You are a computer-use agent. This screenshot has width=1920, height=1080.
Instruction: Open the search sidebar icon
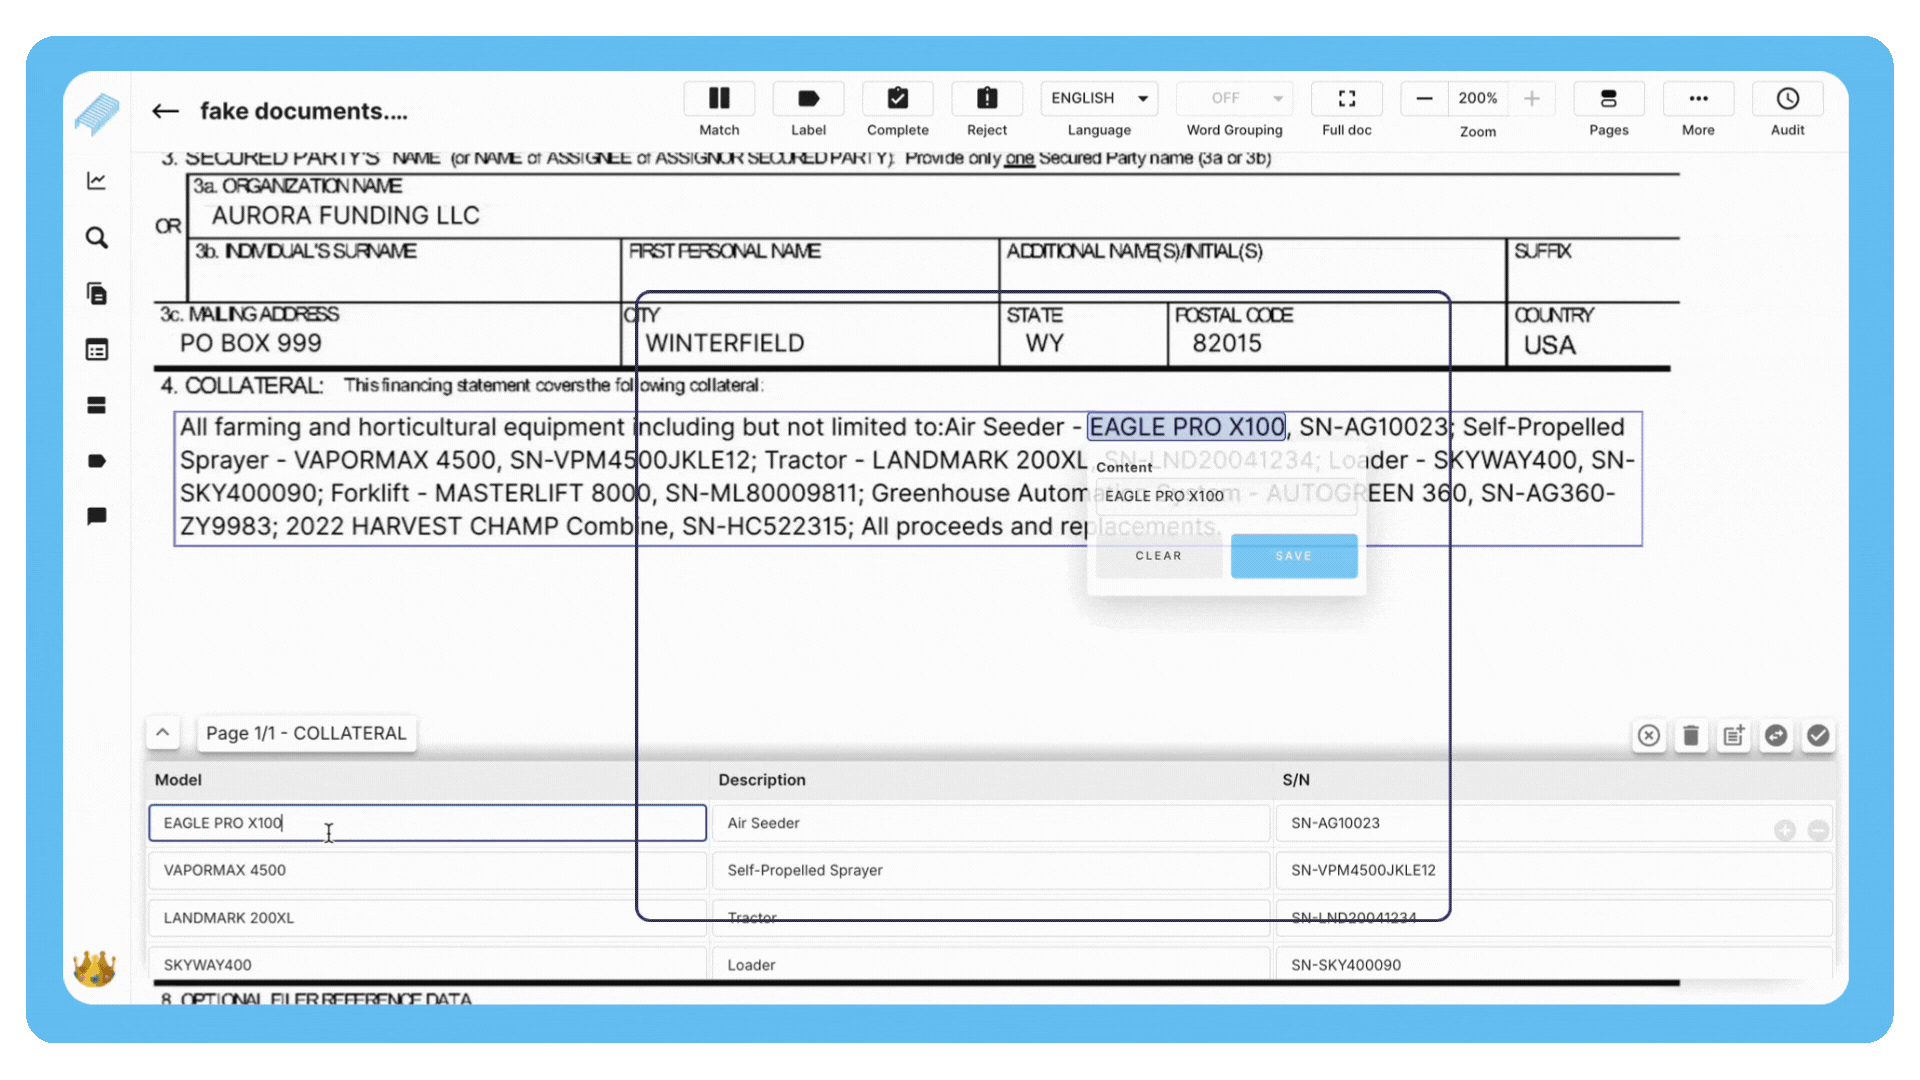coord(97,238)
